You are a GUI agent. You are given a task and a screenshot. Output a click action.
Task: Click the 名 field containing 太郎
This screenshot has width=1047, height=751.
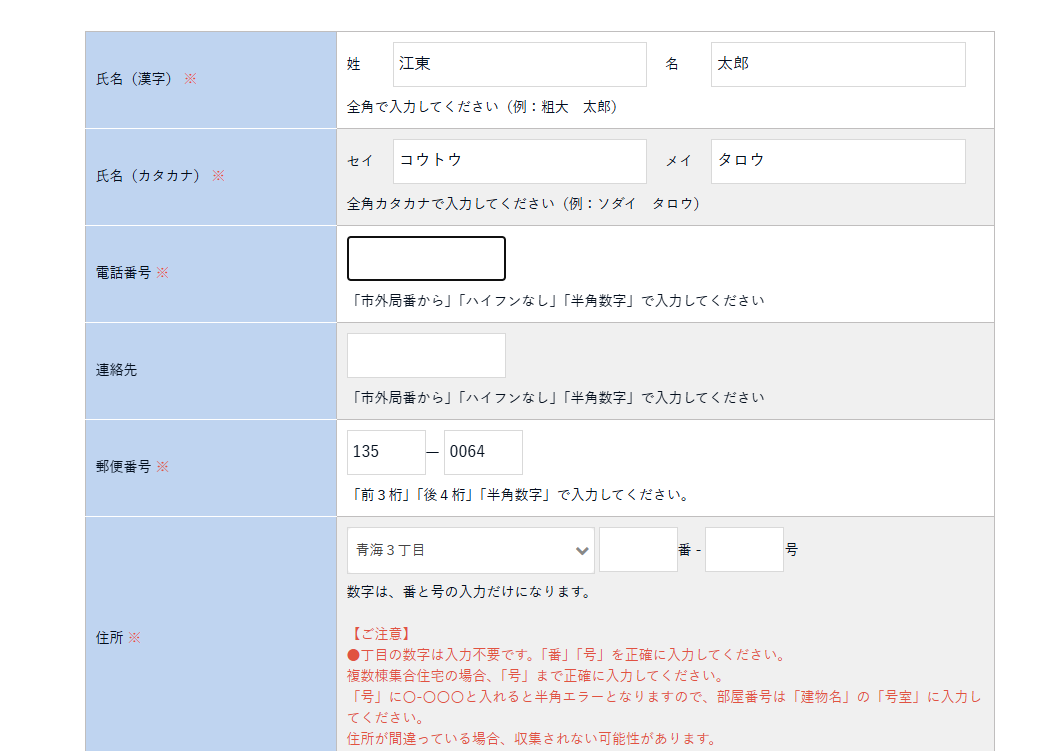(x=837, y=64)
